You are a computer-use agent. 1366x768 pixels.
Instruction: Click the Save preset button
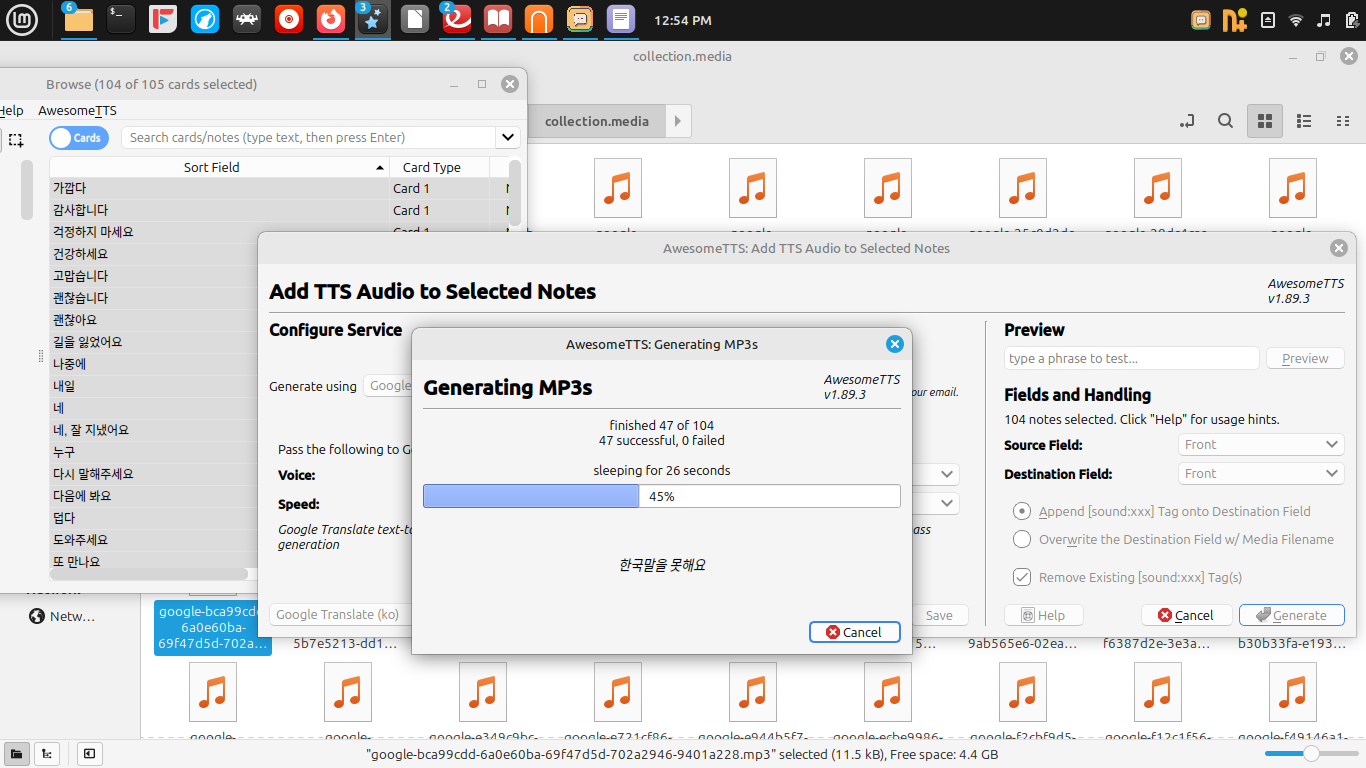[x=938, y=615]
